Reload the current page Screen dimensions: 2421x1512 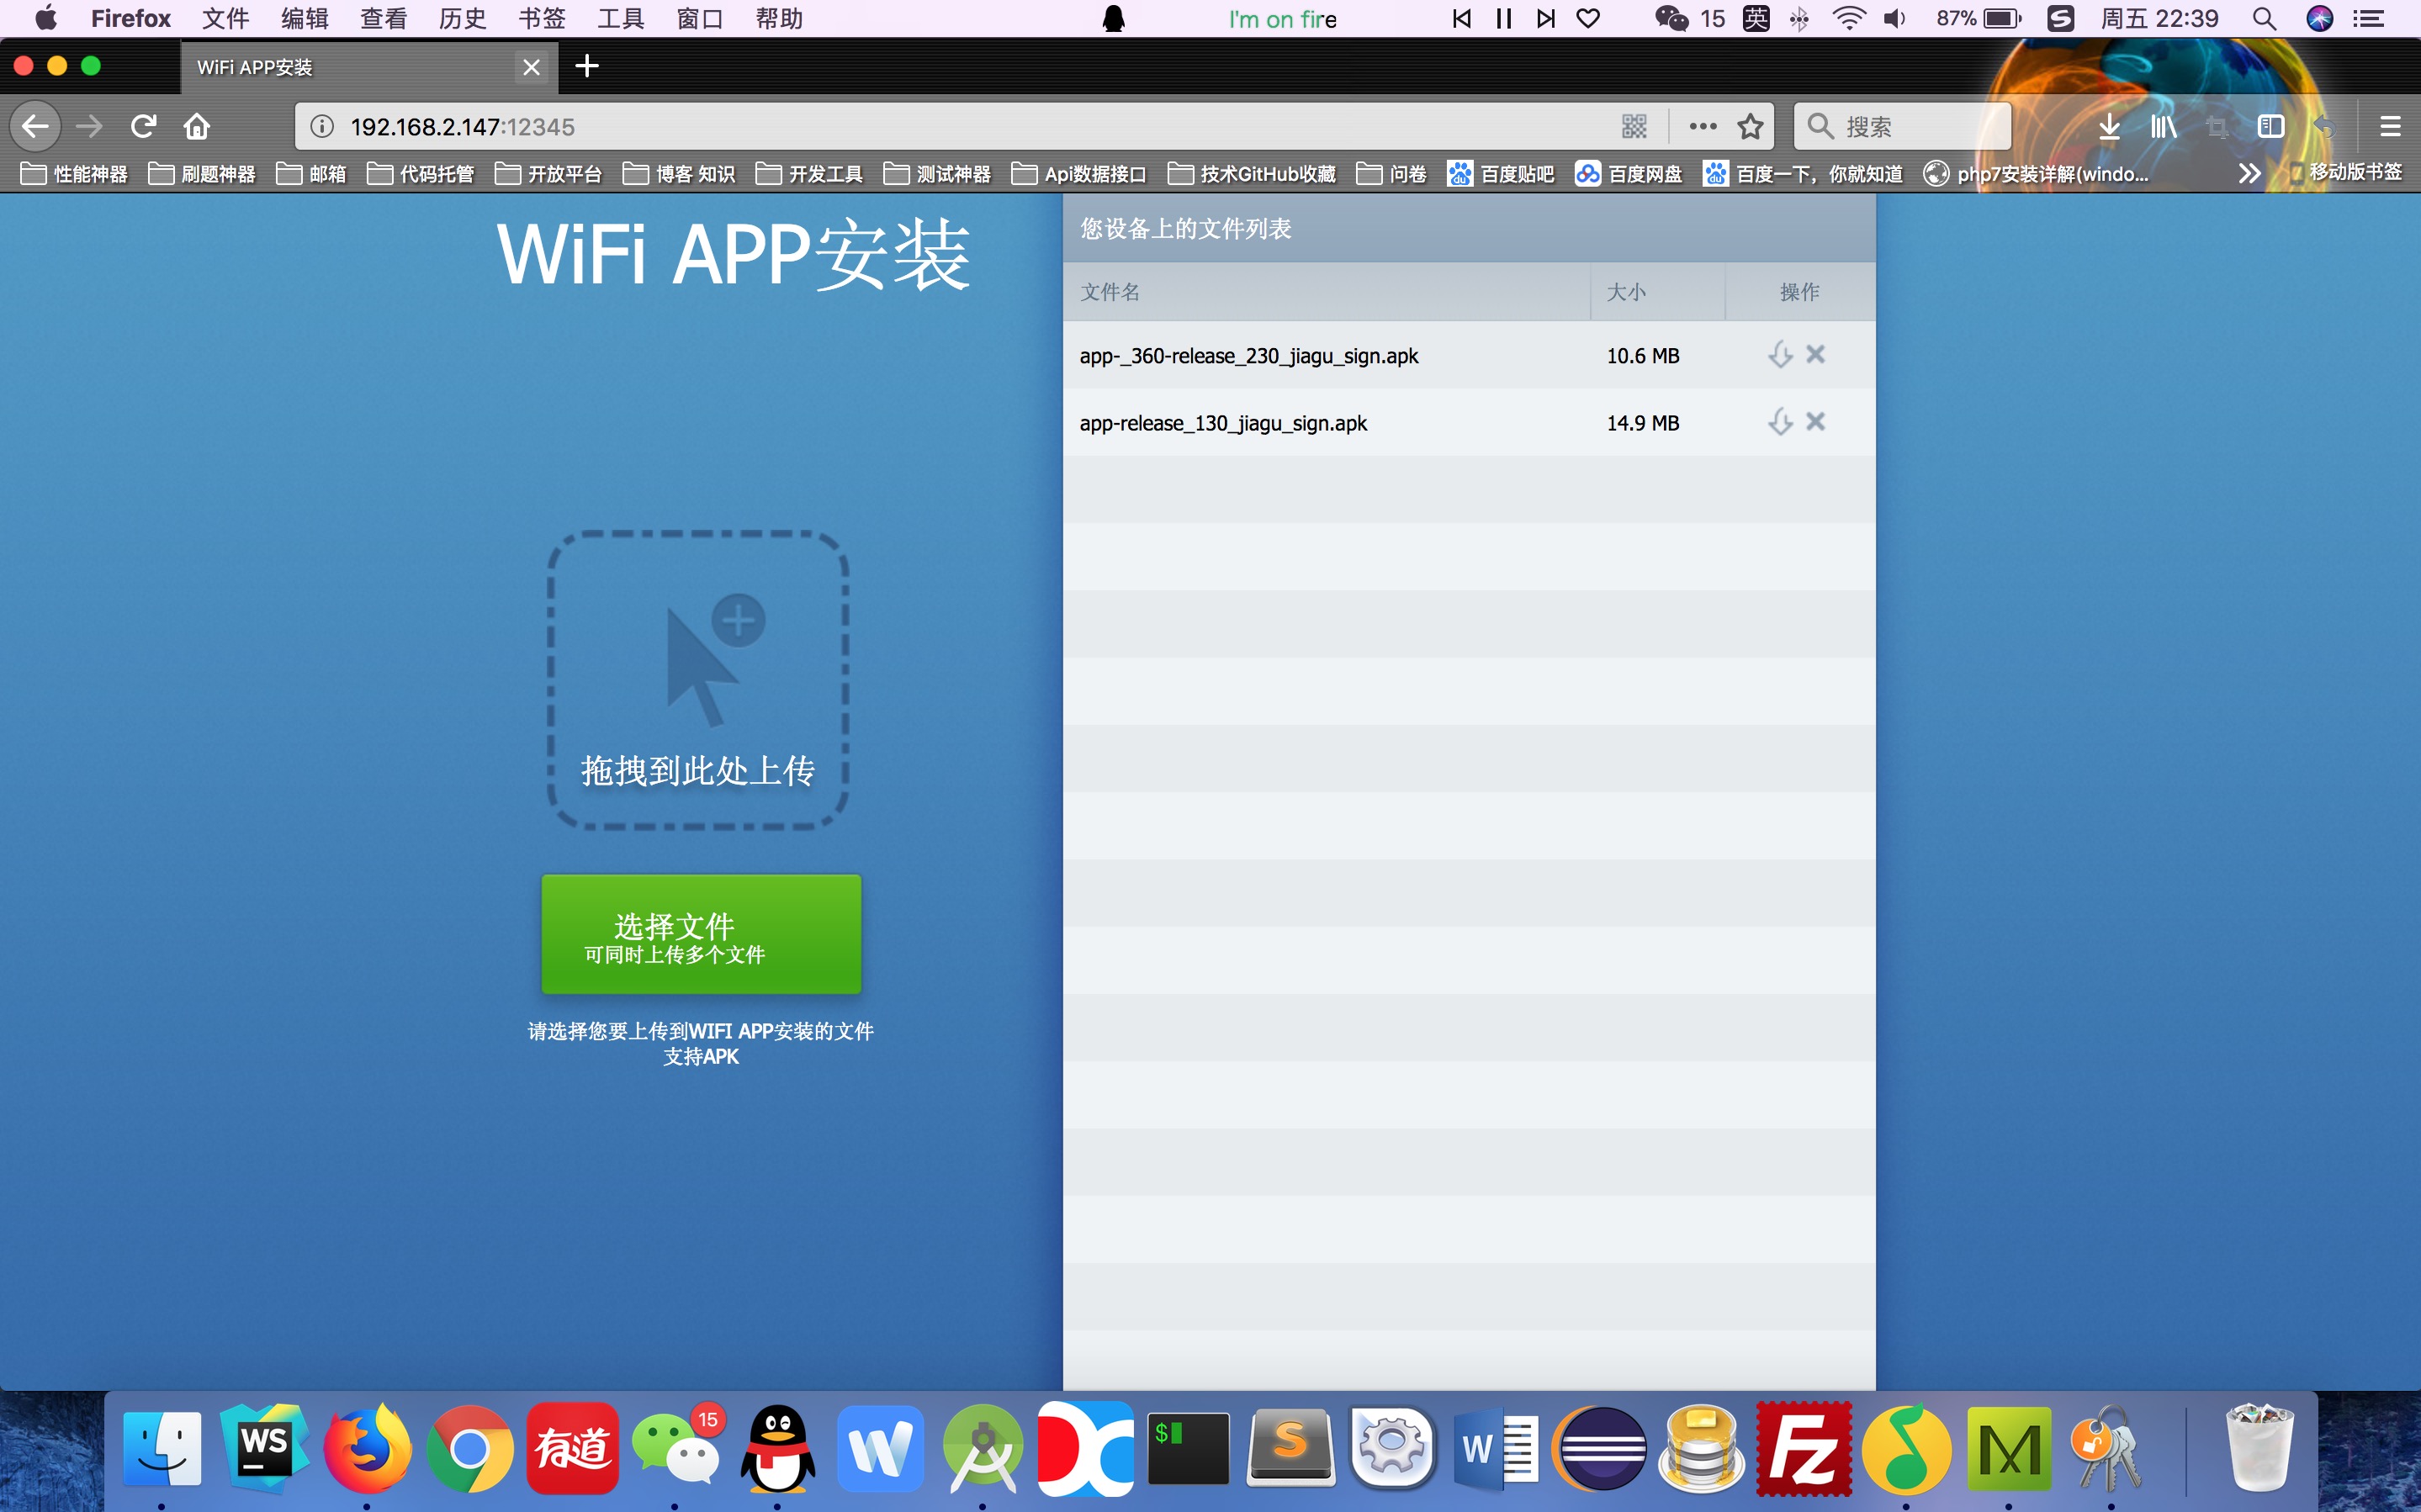click(143, 126)
